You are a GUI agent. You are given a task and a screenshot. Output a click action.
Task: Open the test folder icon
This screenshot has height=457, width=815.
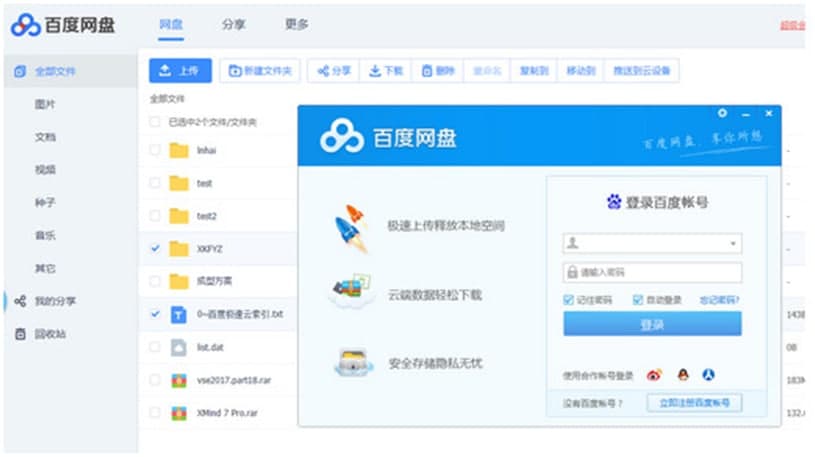coord(179,183)
